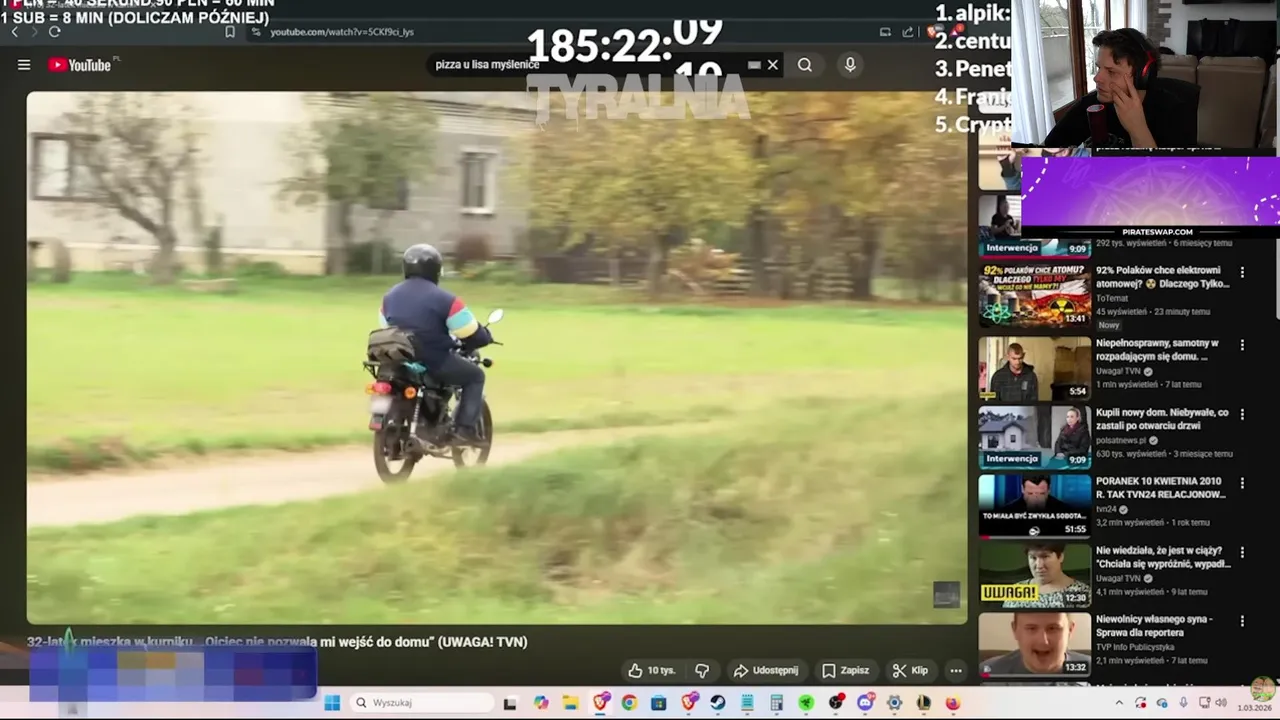Open options menu for Kupili nowy dom video
This screenshot has height=720, width=1280.
click(1242, 414)
